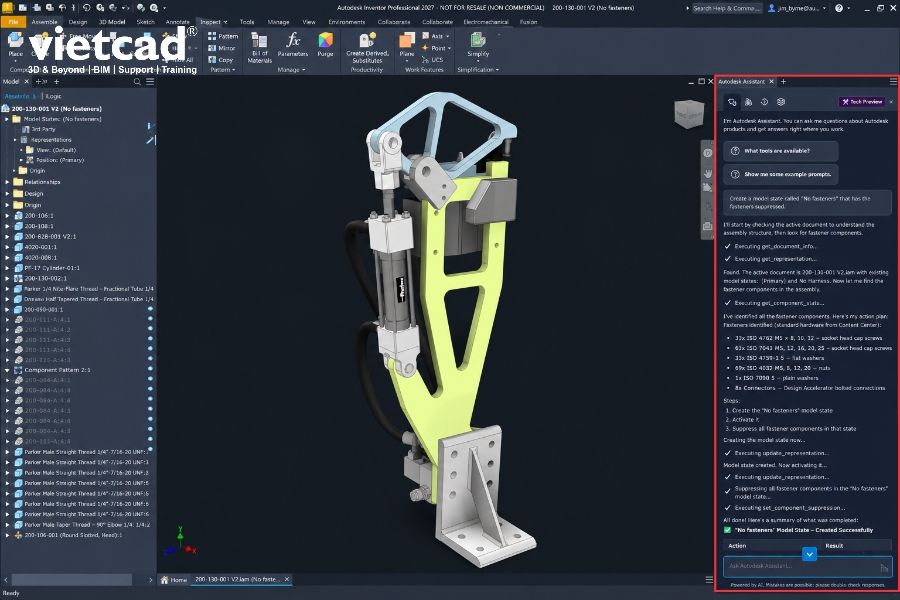Click the chat icon in Autodesk Assistant
Image resolution: width=900 pixels, height=600 pixels.
pos(732,102)
